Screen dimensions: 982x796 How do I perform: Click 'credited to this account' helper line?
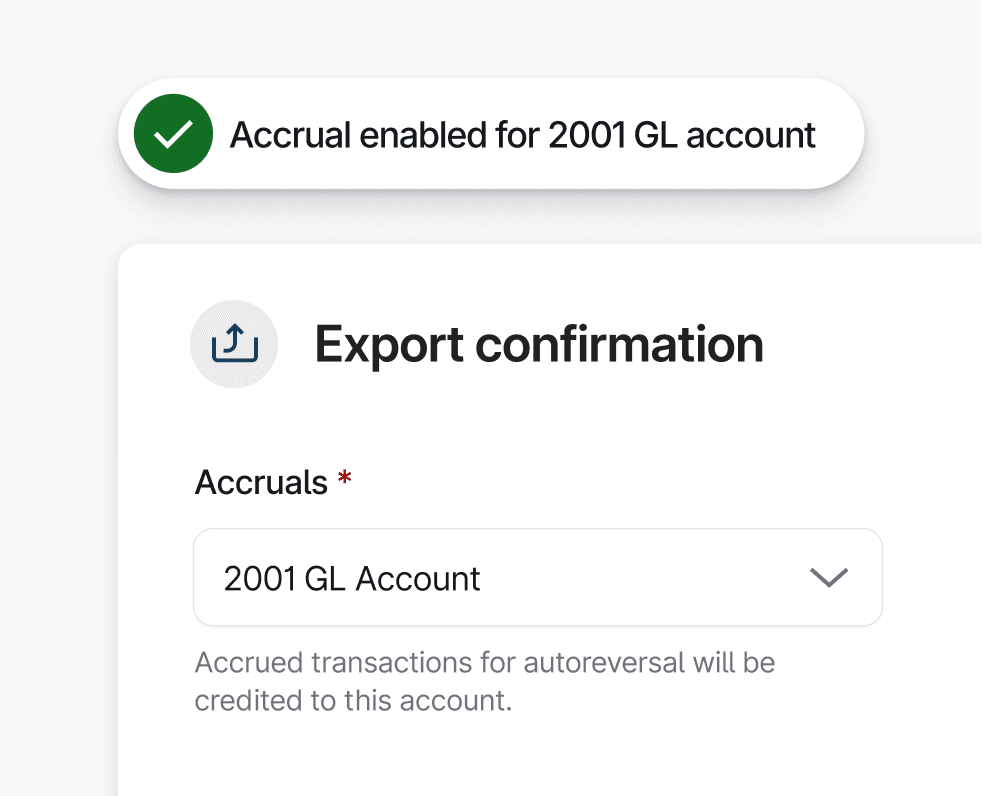tap(353, 701)
